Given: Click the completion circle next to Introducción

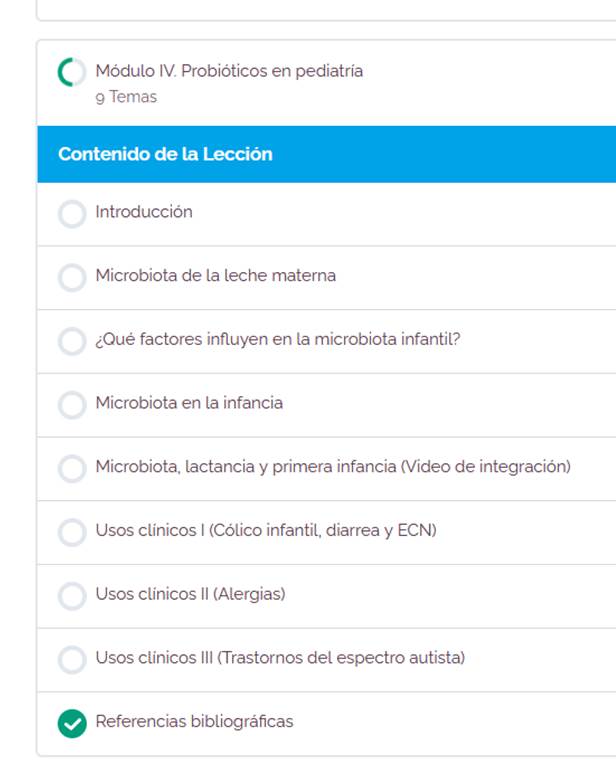Looking at the screenshot, I should tap(72, 213).
